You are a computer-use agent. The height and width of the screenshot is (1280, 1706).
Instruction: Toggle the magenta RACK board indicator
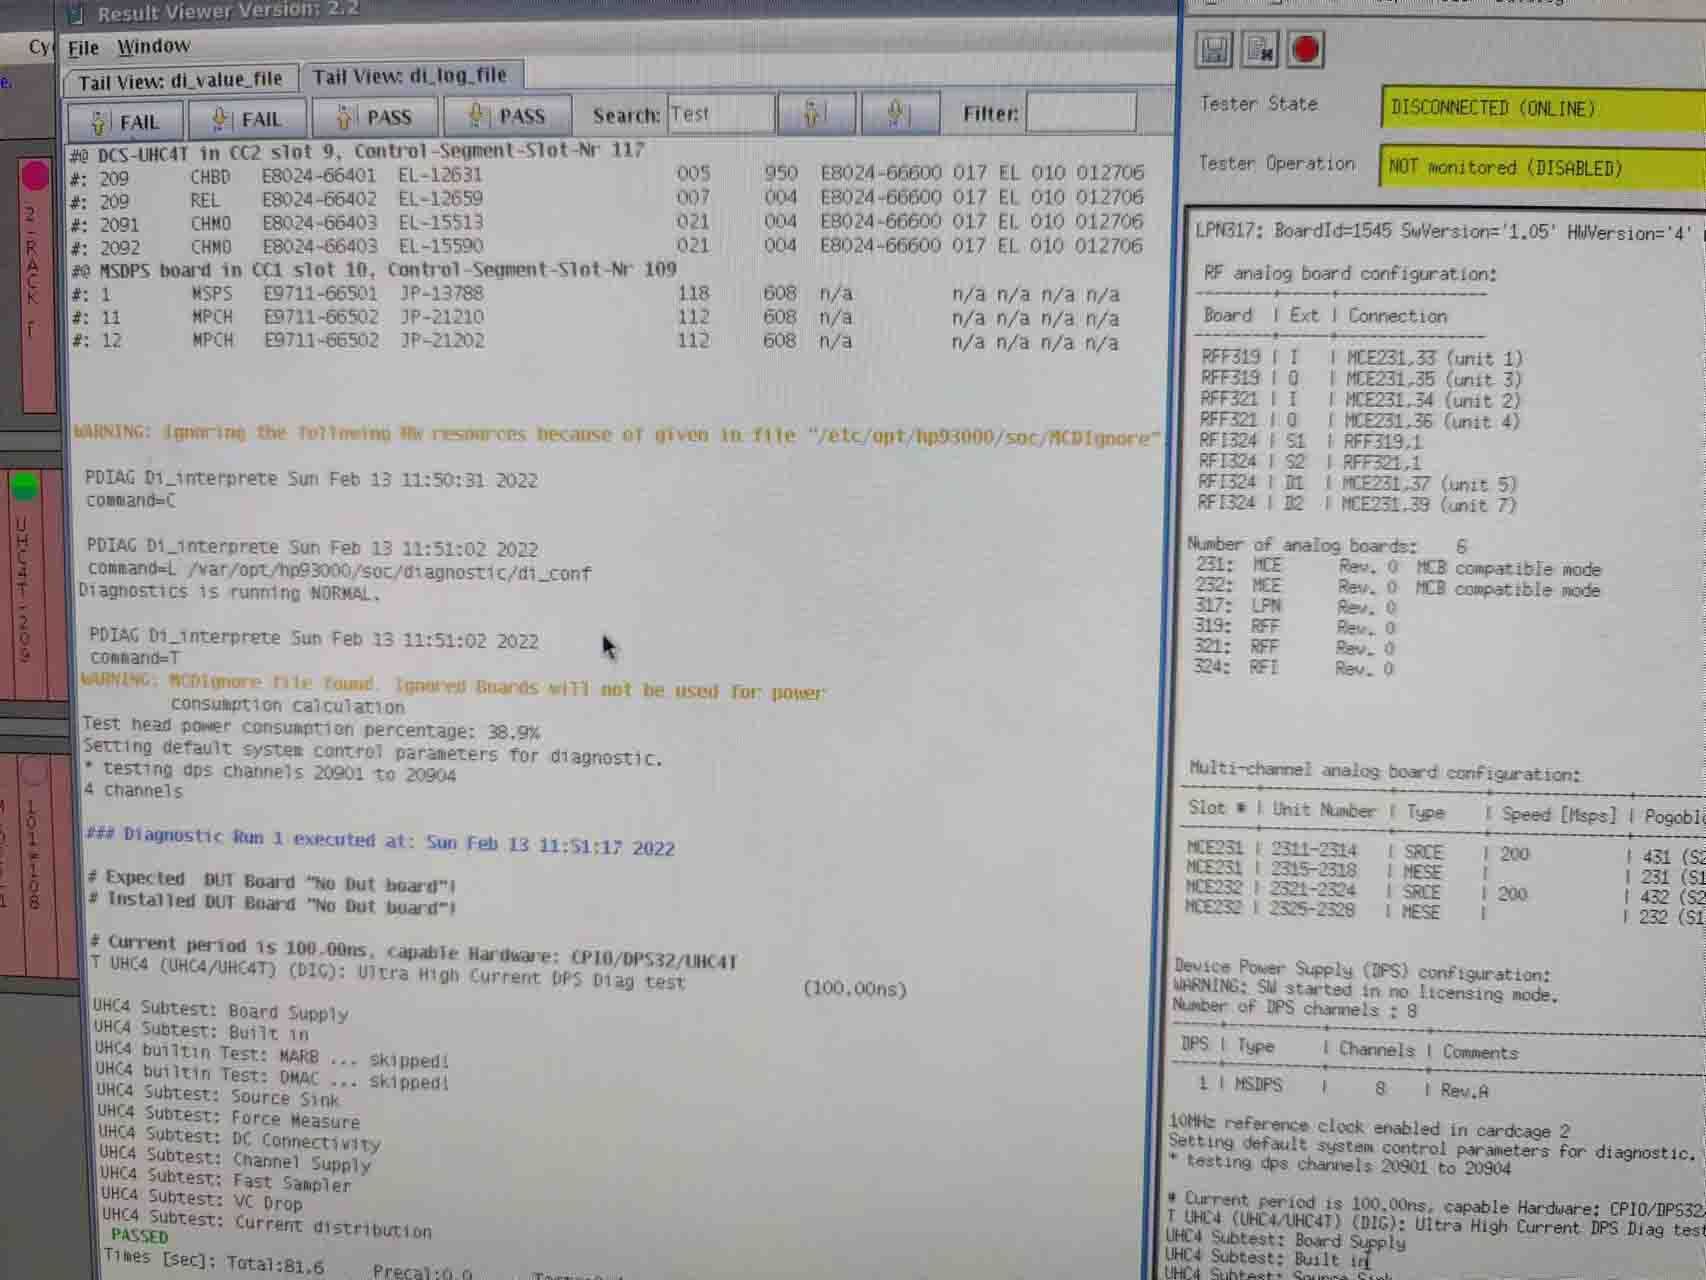tap(35, 176)
